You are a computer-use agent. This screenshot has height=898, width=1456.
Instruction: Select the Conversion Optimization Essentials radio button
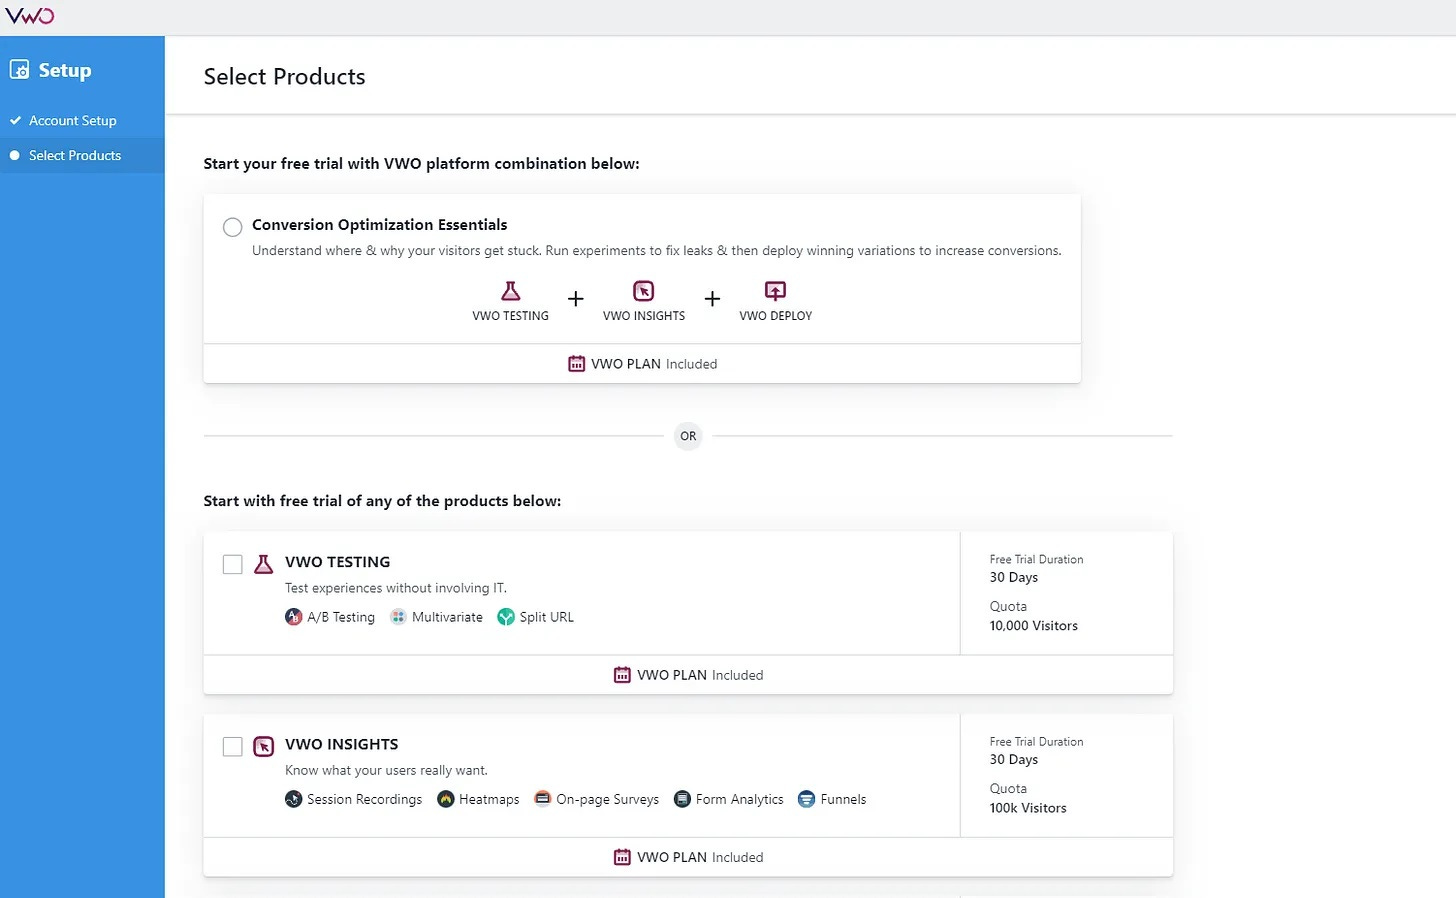[232, 227]
